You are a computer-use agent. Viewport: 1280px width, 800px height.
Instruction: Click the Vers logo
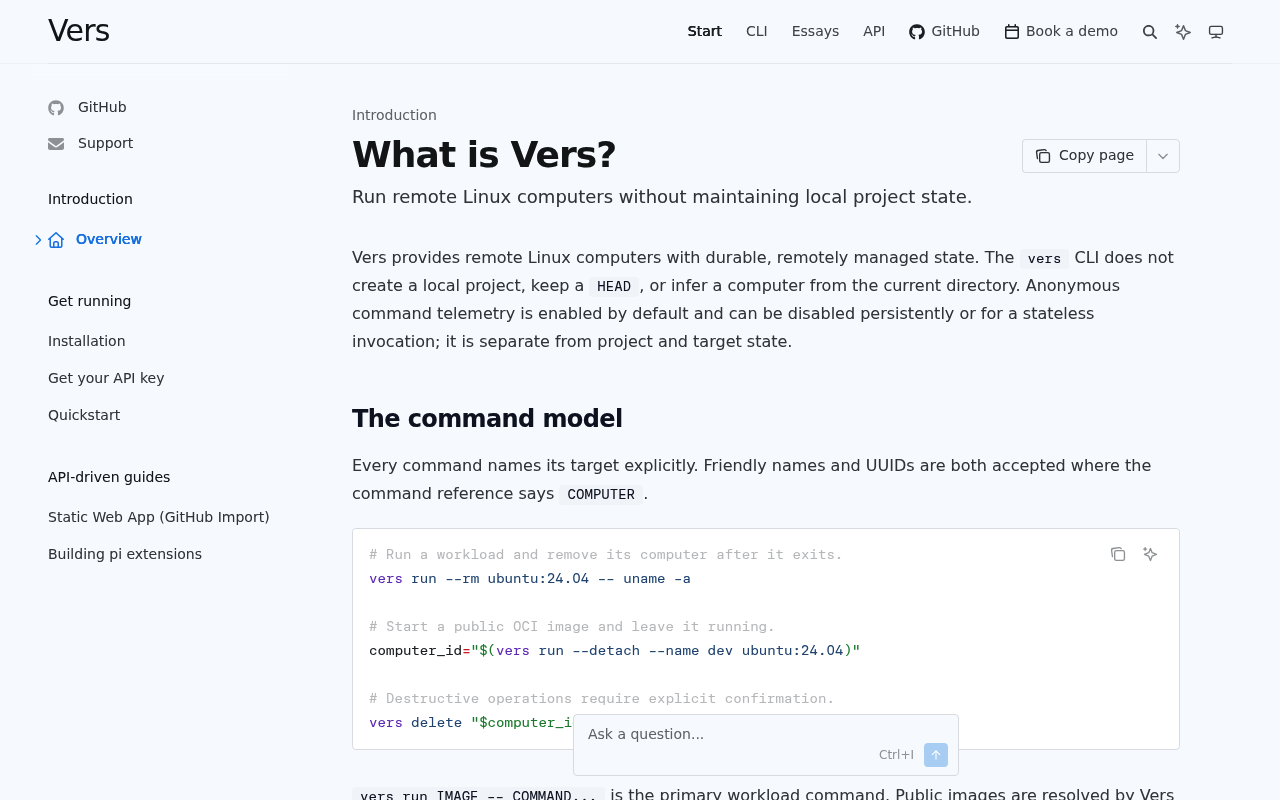click(79, 31)
